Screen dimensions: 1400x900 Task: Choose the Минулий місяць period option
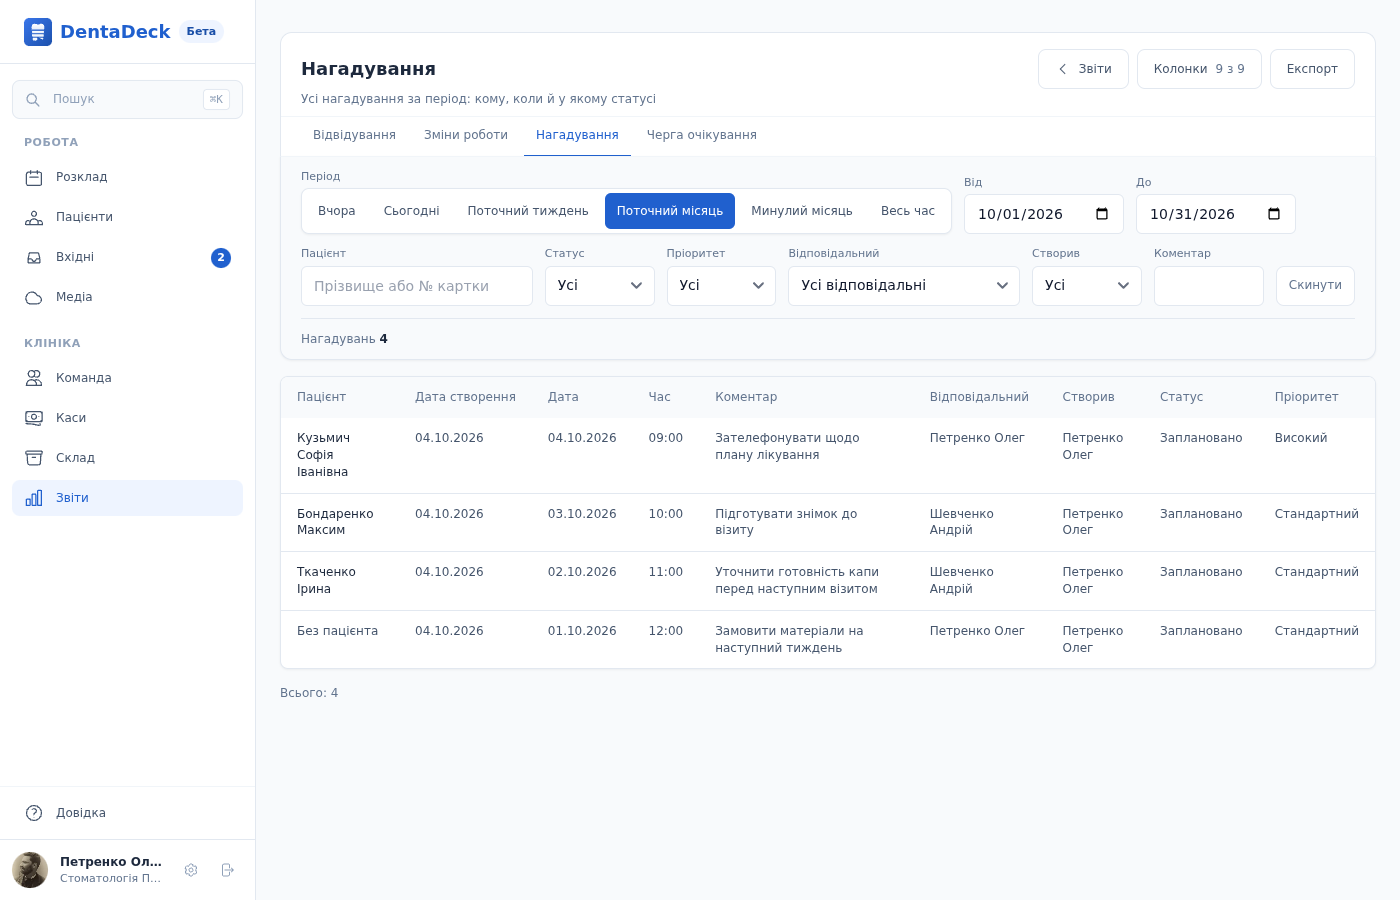[802, 211]
